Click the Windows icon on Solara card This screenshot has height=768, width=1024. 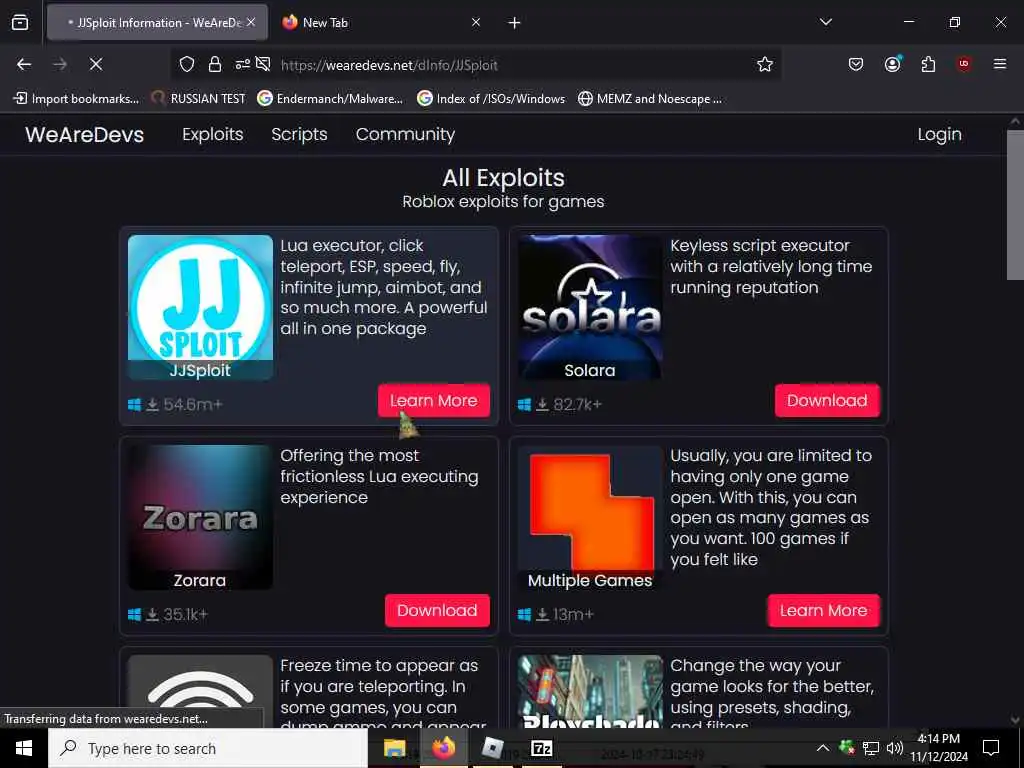tap(524, 405)
